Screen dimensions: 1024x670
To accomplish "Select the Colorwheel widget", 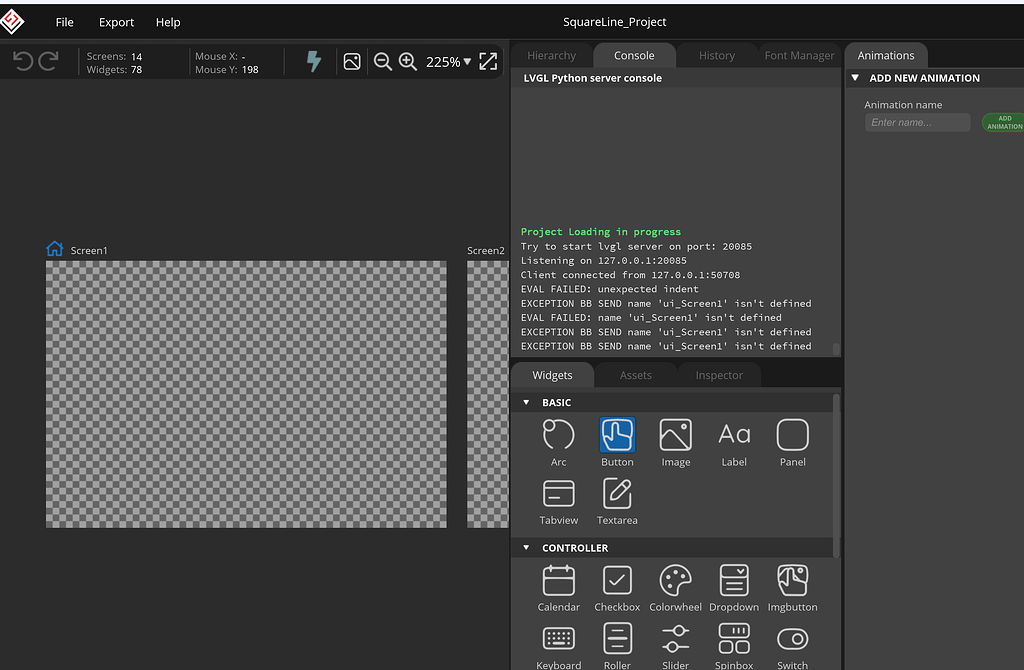I will pyautogui.click(x=675, y=588).
